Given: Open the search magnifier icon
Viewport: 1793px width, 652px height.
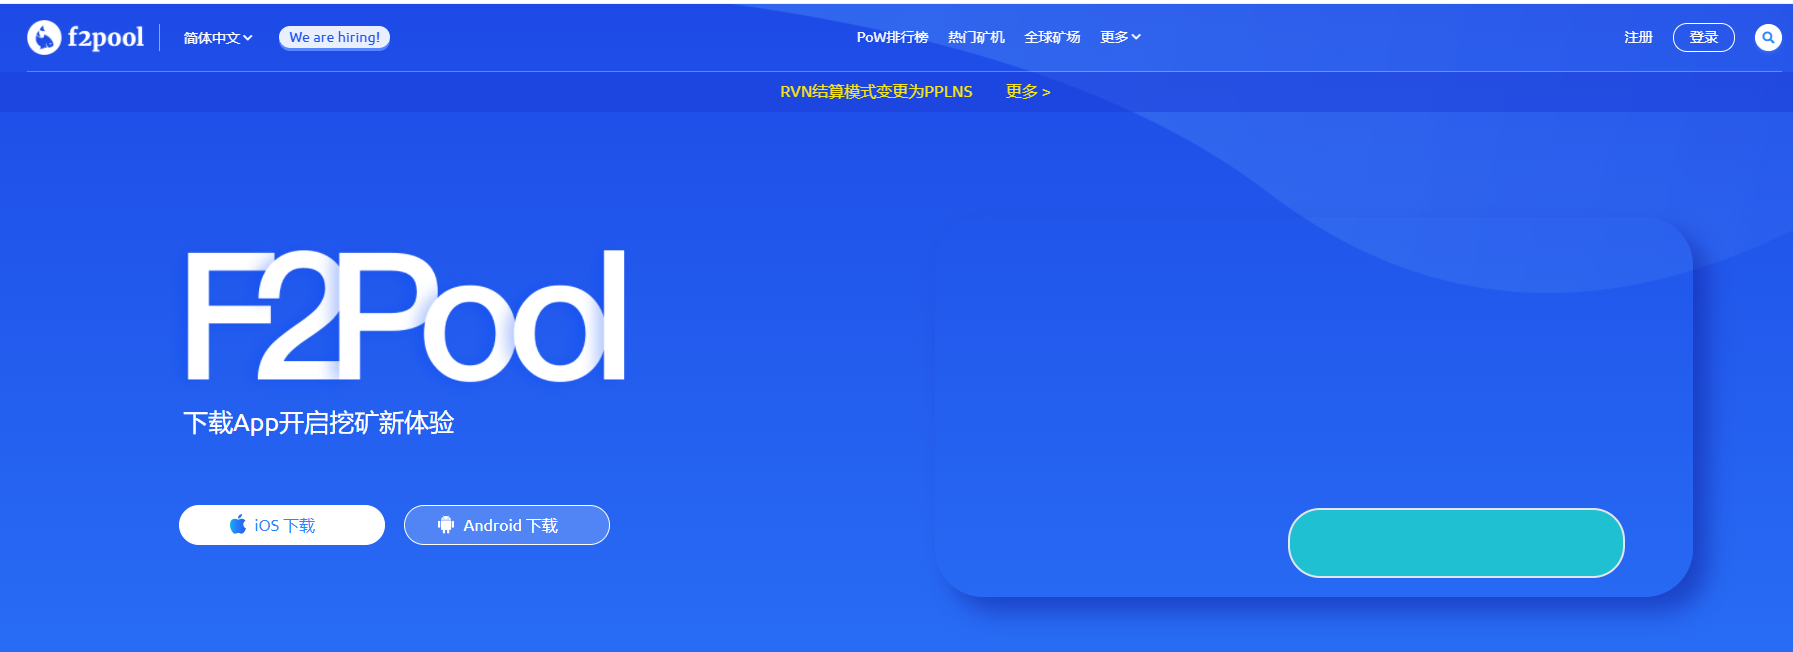Looking at the screenshot, I should [x=1768, y=38].
